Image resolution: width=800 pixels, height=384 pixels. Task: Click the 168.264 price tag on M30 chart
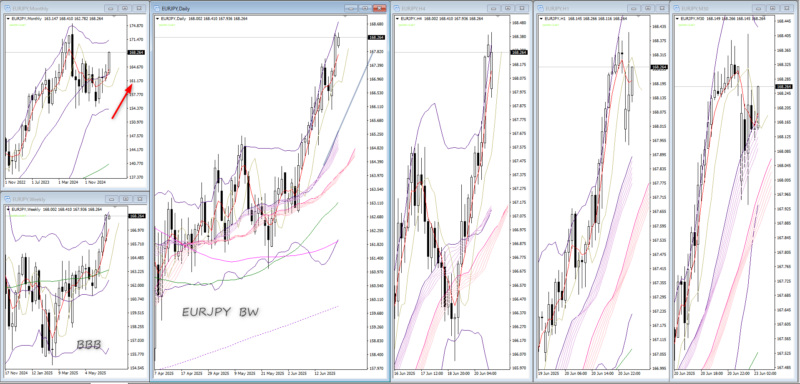784,87
